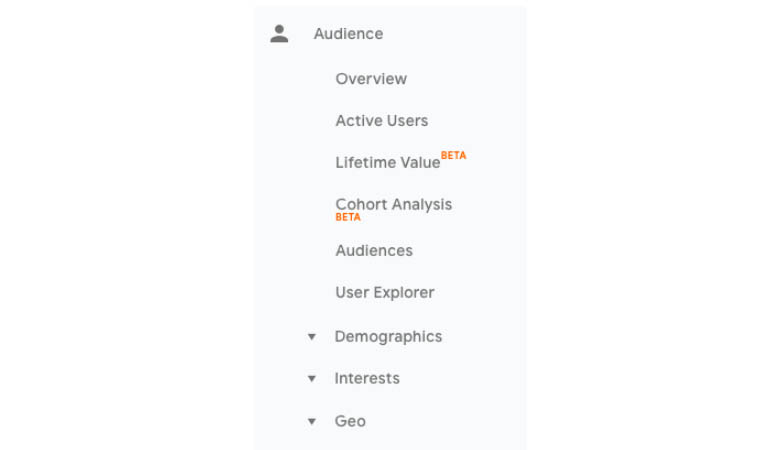Click the BETA badge under Cohort Analysis
This screenshot has width=768, height=450.
coord(348,217)
